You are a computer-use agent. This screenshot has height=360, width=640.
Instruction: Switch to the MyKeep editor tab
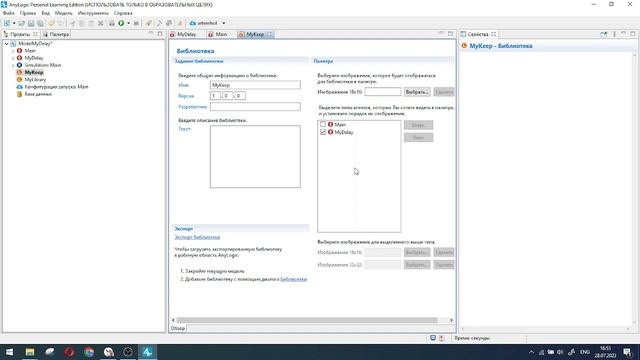tap(255, 34)
